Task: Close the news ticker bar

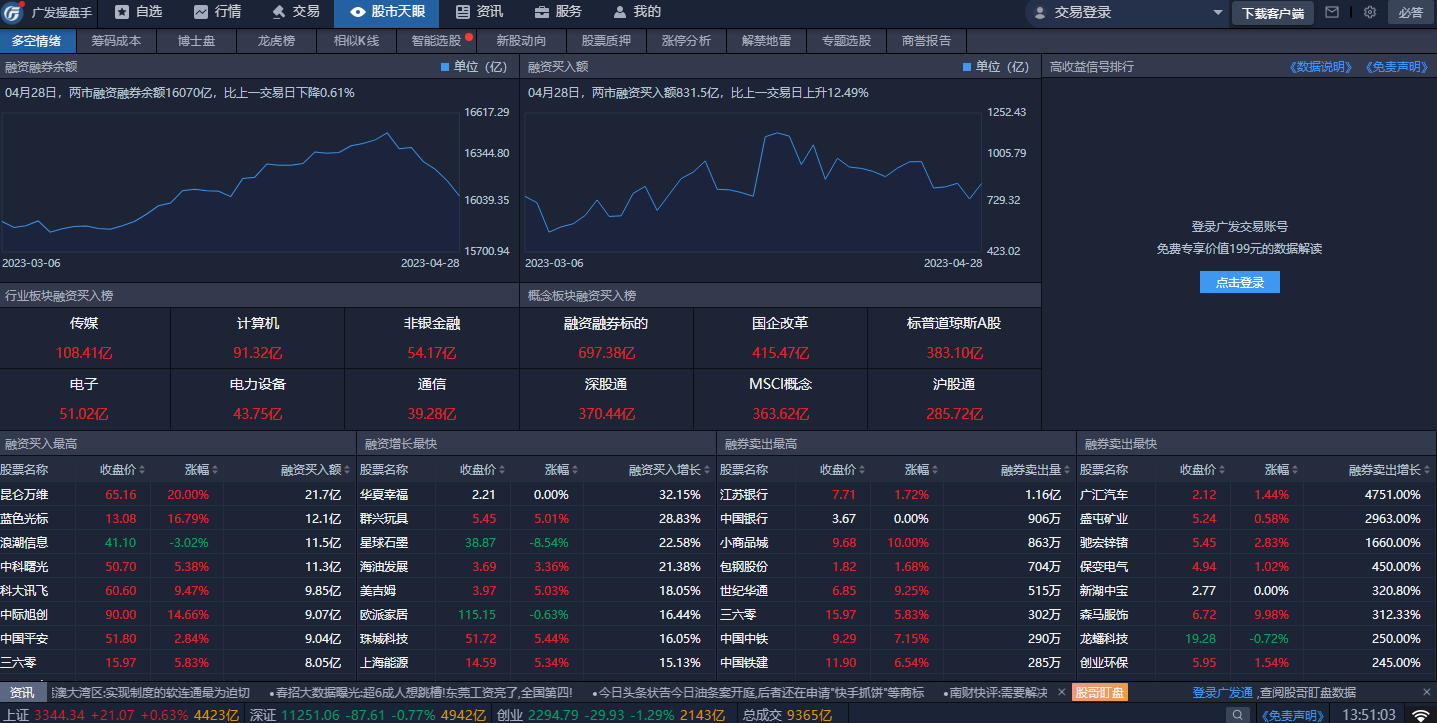Action: (x=1061, y=692)
